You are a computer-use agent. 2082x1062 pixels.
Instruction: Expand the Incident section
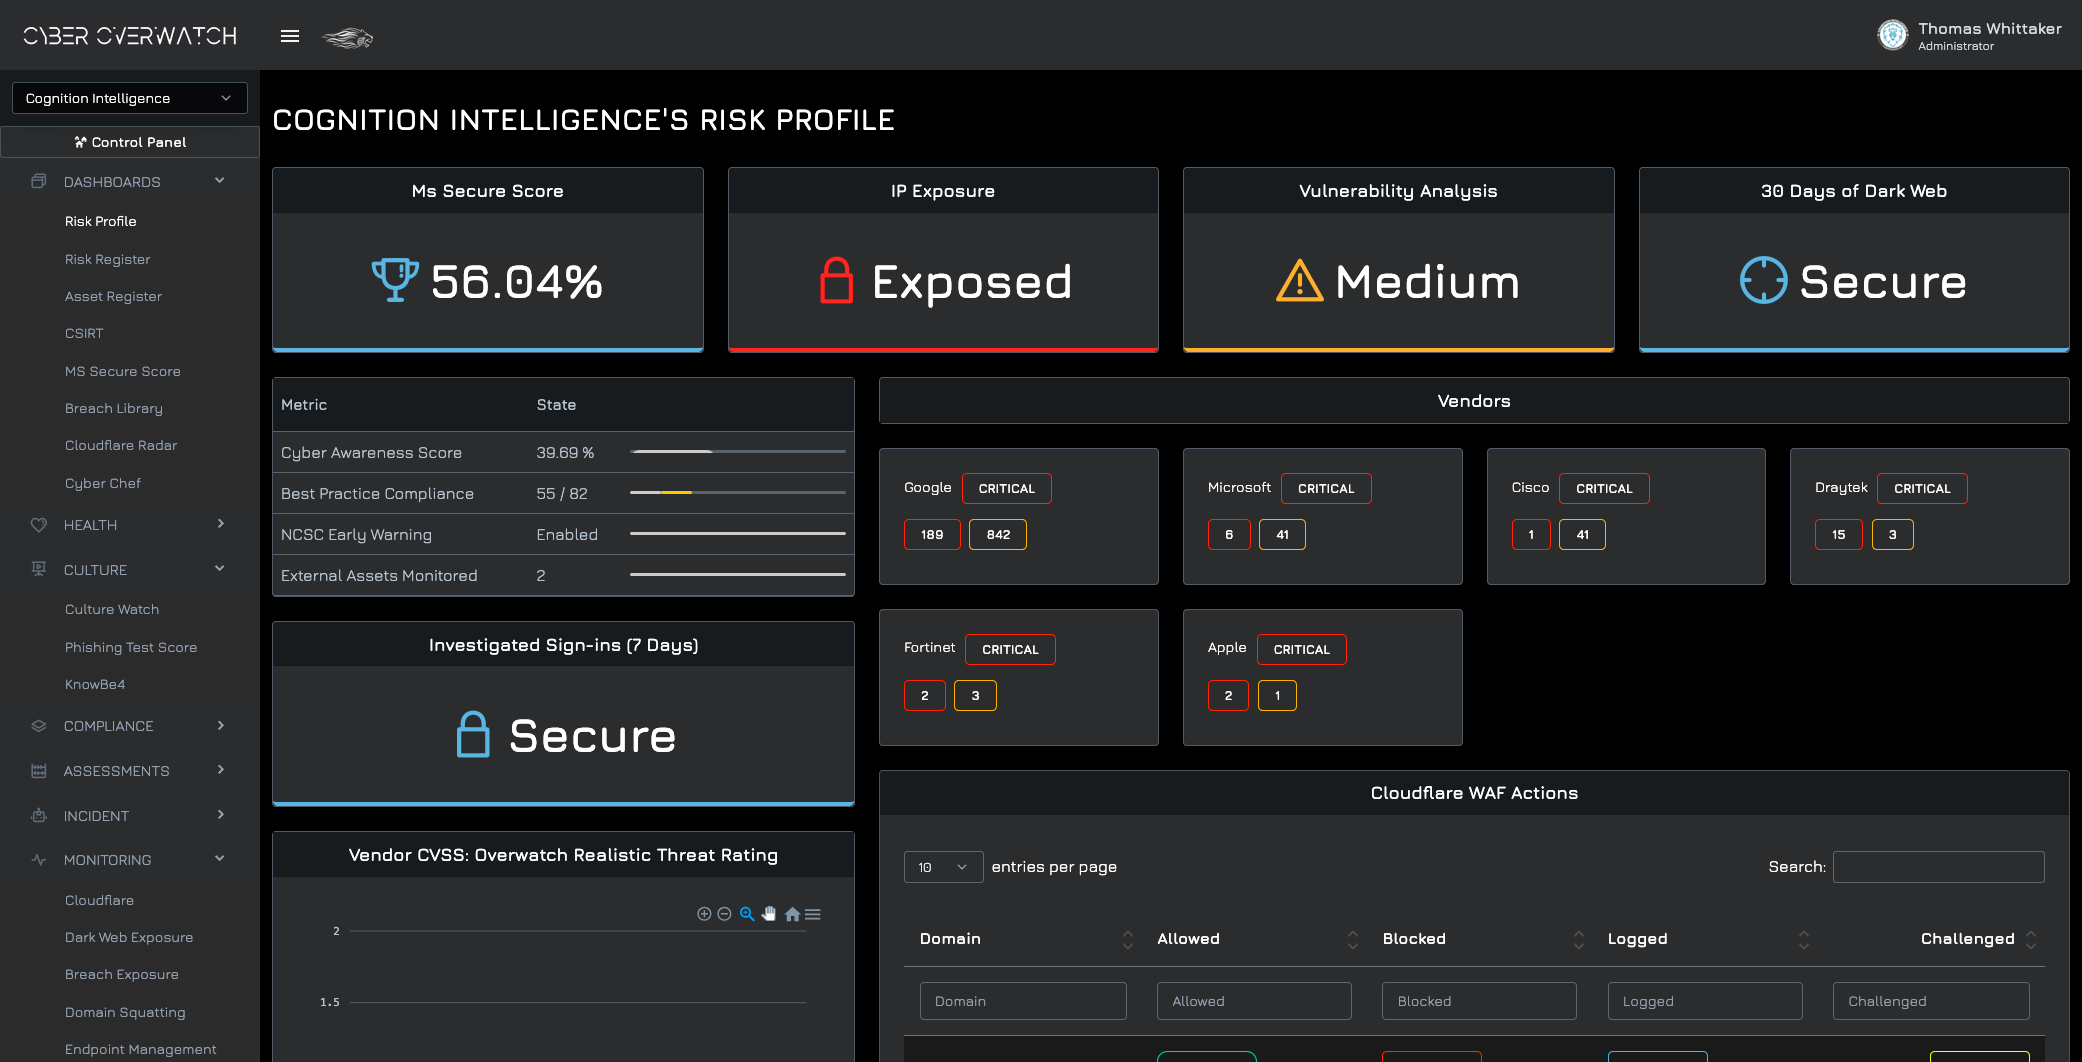point(221,814)
